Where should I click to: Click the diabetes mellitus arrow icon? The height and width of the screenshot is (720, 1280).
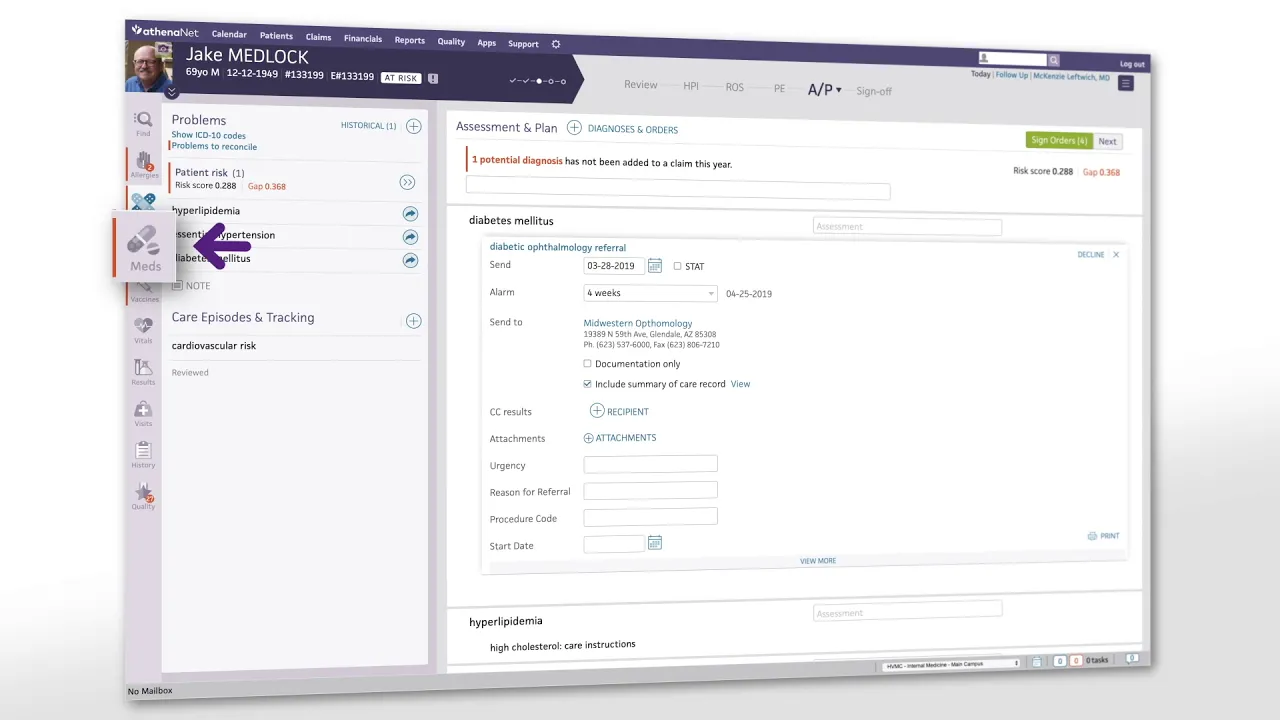[x=410, y=260]
